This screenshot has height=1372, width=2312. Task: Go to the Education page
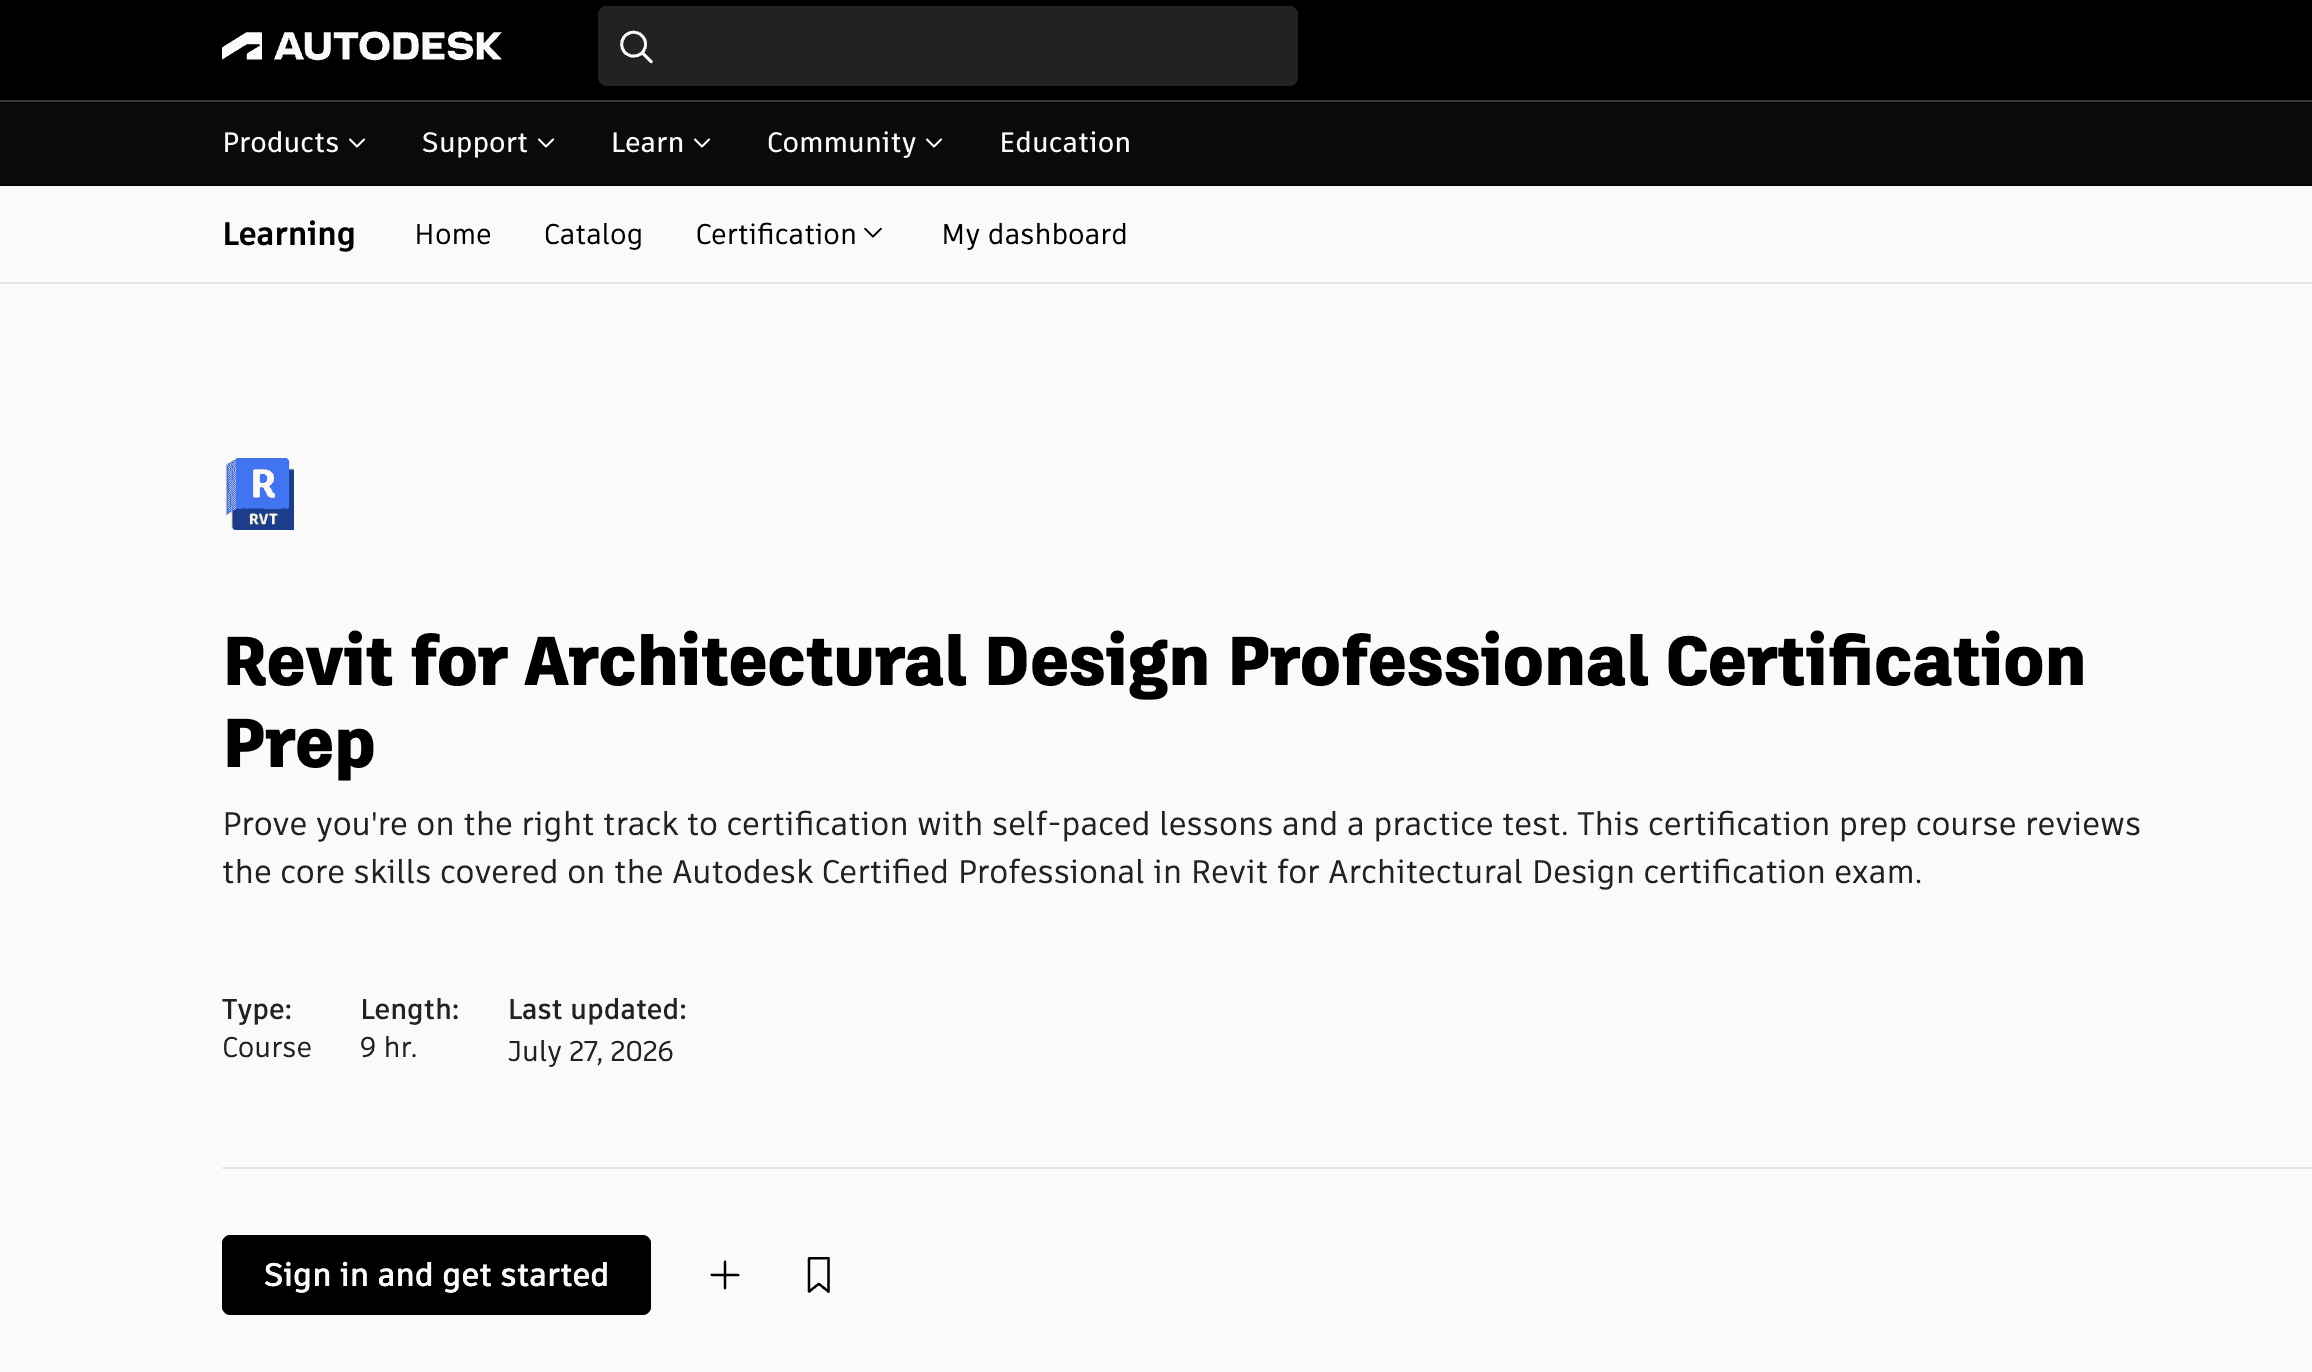click(x=1065, y=143)
